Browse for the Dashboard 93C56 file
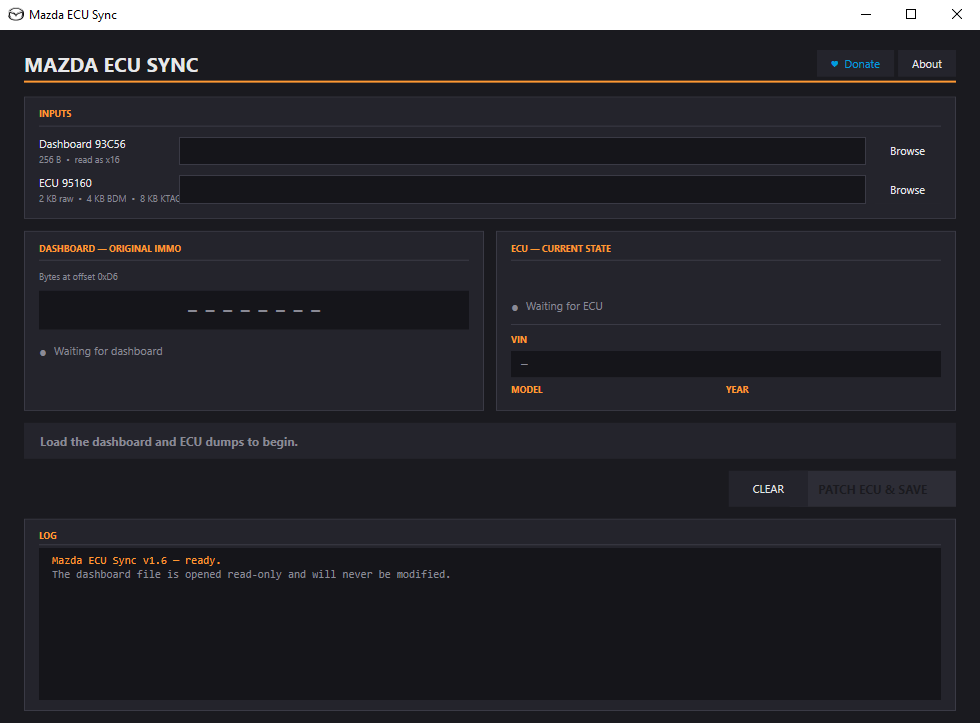 (x=907, y=151)
